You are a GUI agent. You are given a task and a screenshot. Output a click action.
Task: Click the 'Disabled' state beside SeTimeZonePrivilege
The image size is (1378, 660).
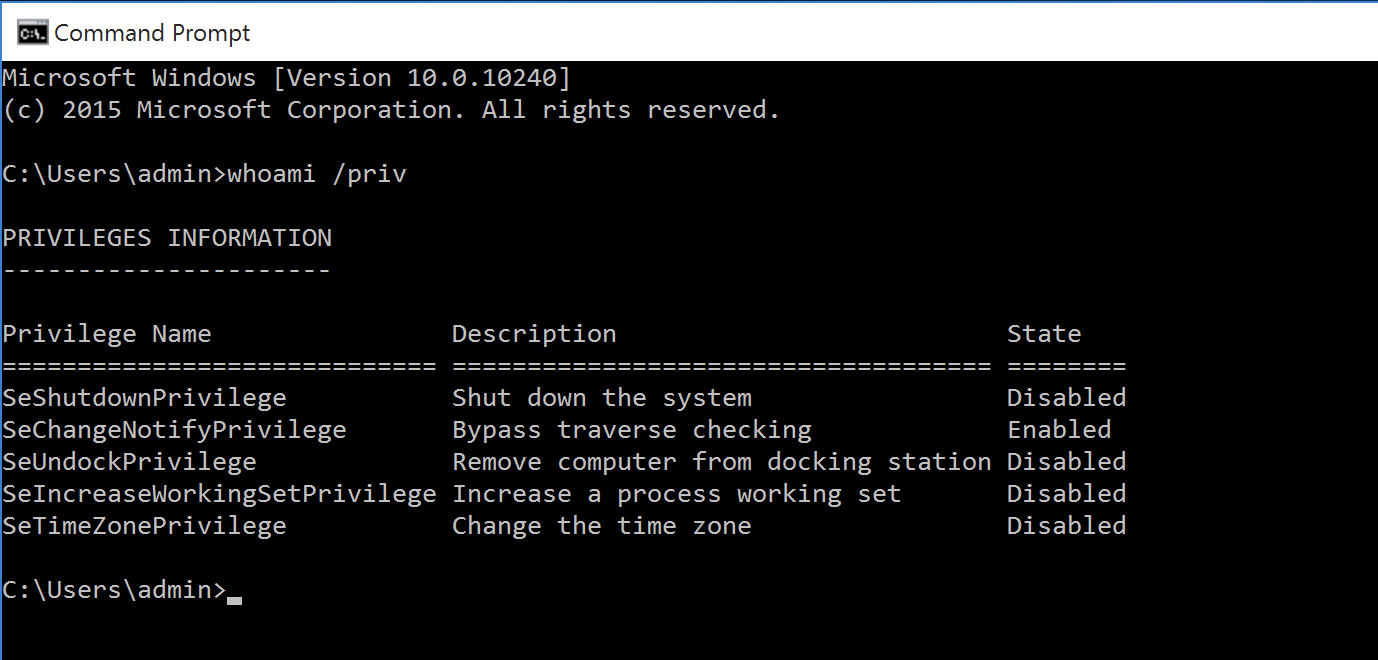[1066, 526]
